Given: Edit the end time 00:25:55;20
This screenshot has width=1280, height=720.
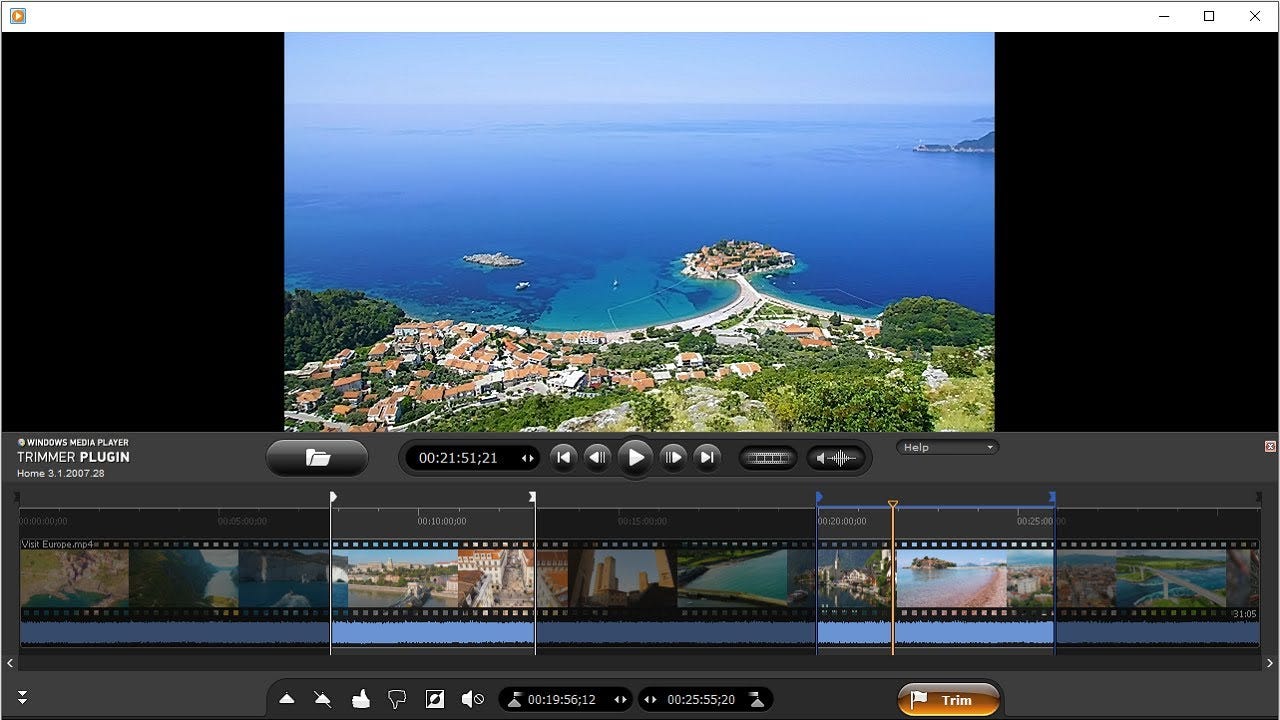Looking at the screenshot, I should coord(701,699).
